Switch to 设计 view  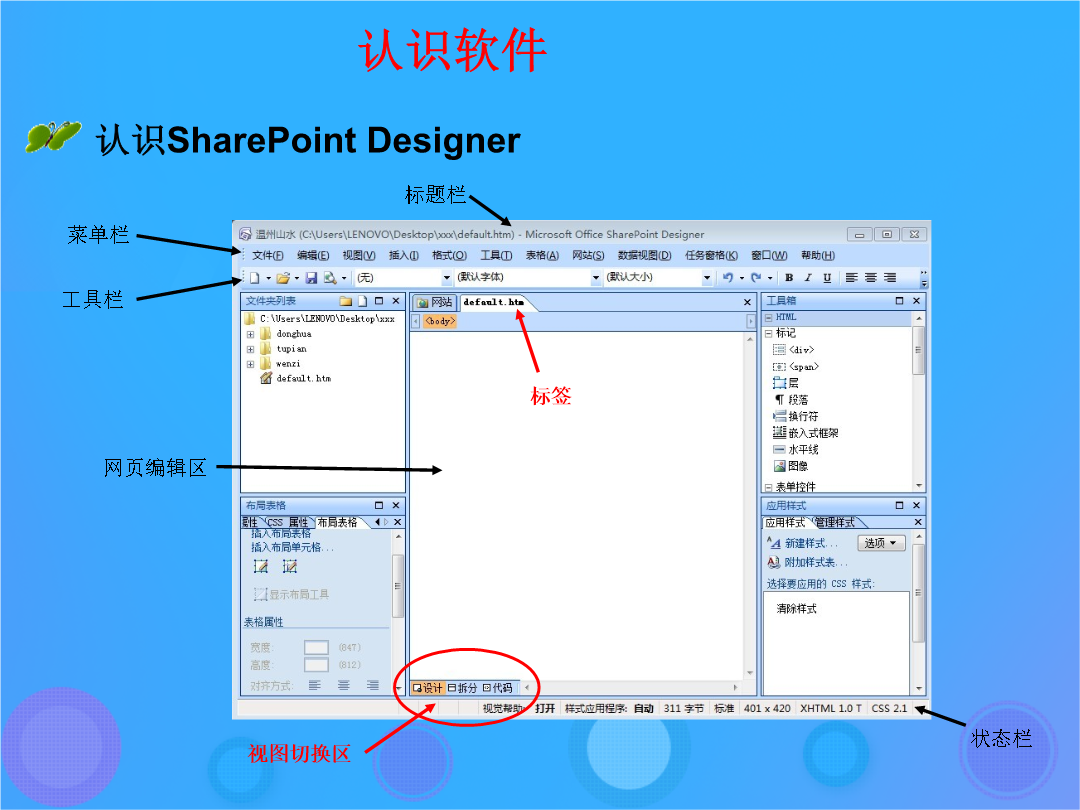click(x=428, y=687)
